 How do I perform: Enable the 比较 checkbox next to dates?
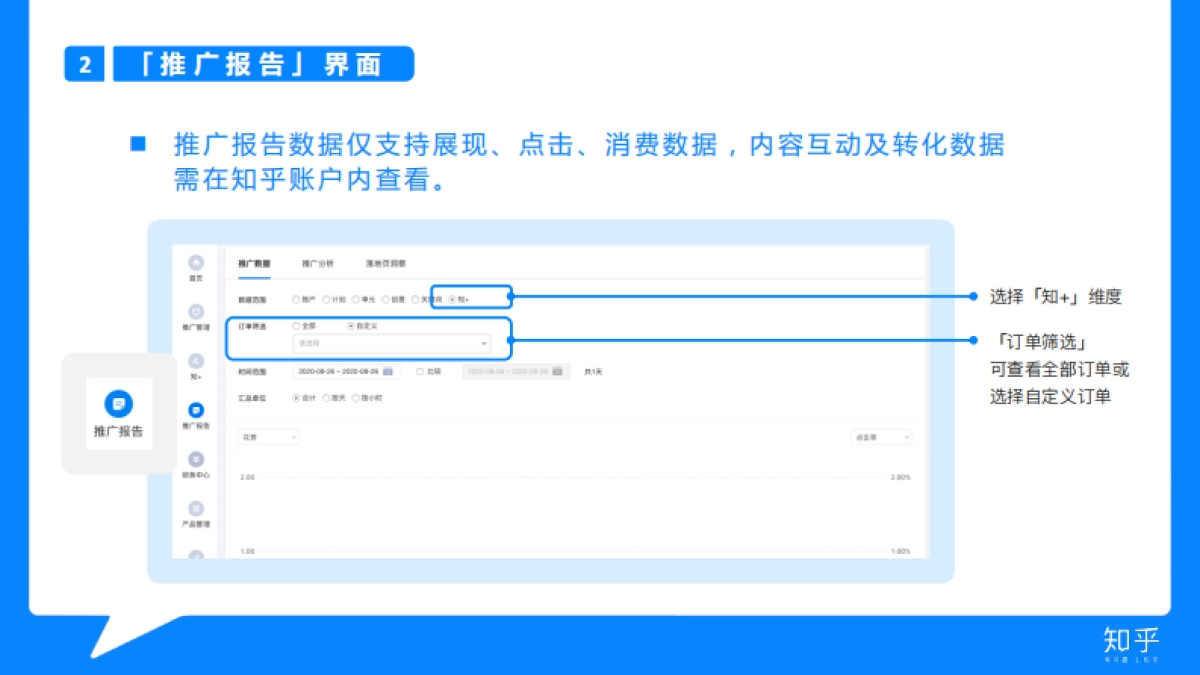(421, 371)
